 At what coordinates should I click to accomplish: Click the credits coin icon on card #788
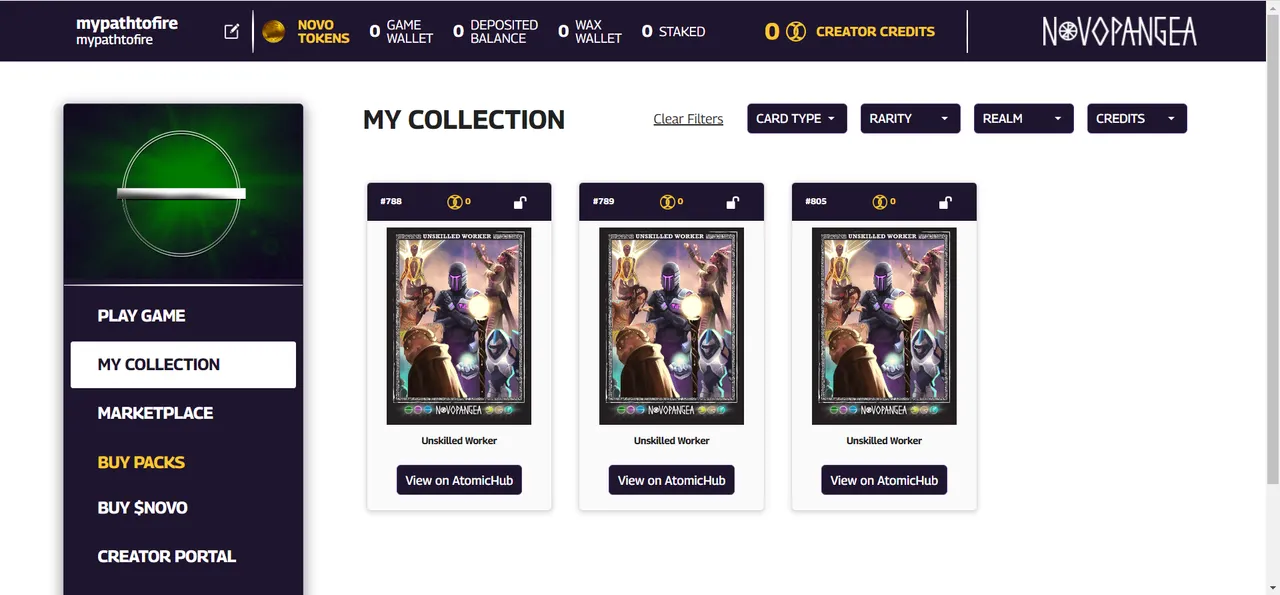pyautogui.click(x=454, y=202)
